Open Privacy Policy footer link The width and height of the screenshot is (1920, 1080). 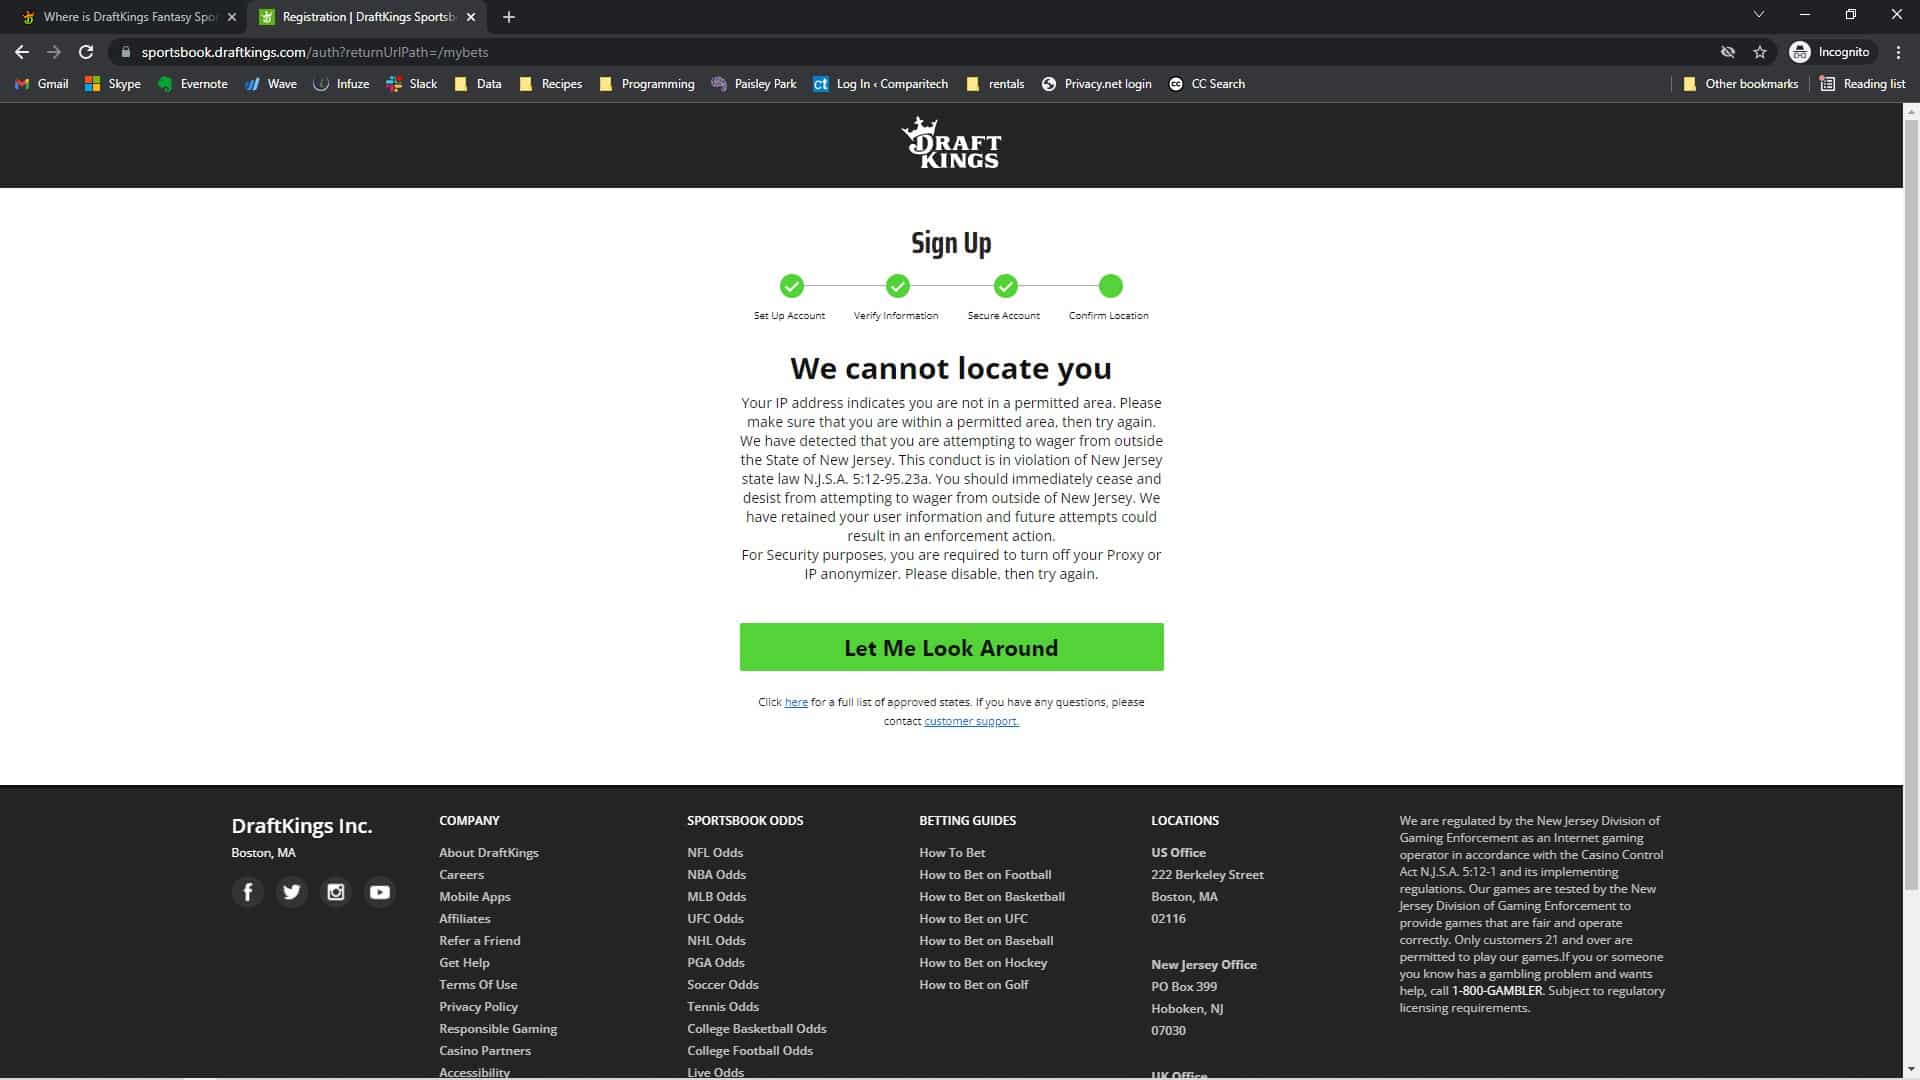click(479, 1007)
